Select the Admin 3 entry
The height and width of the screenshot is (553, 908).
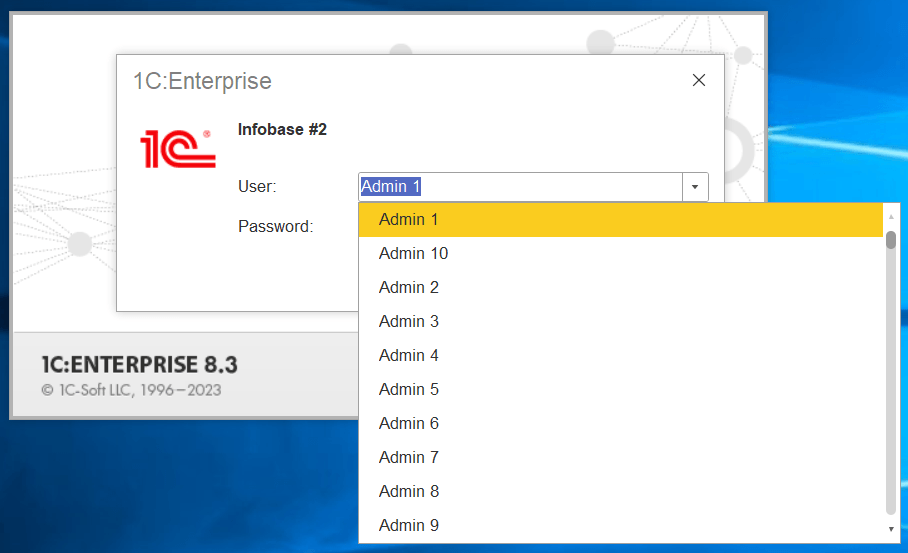(x=409, y=322)
